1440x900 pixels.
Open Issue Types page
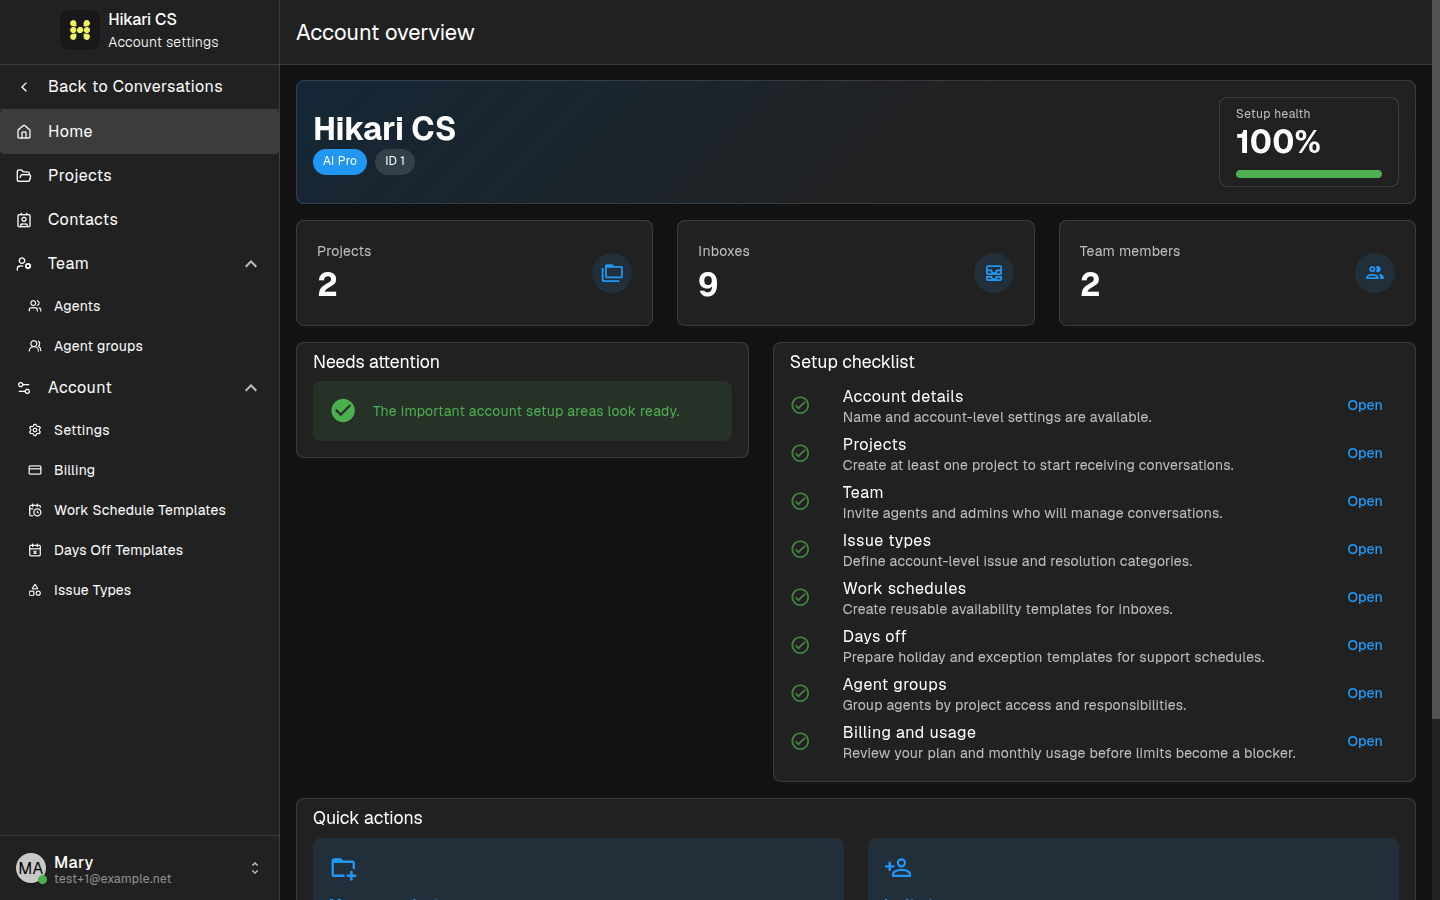pyautogui.click(x=139, y=590)
